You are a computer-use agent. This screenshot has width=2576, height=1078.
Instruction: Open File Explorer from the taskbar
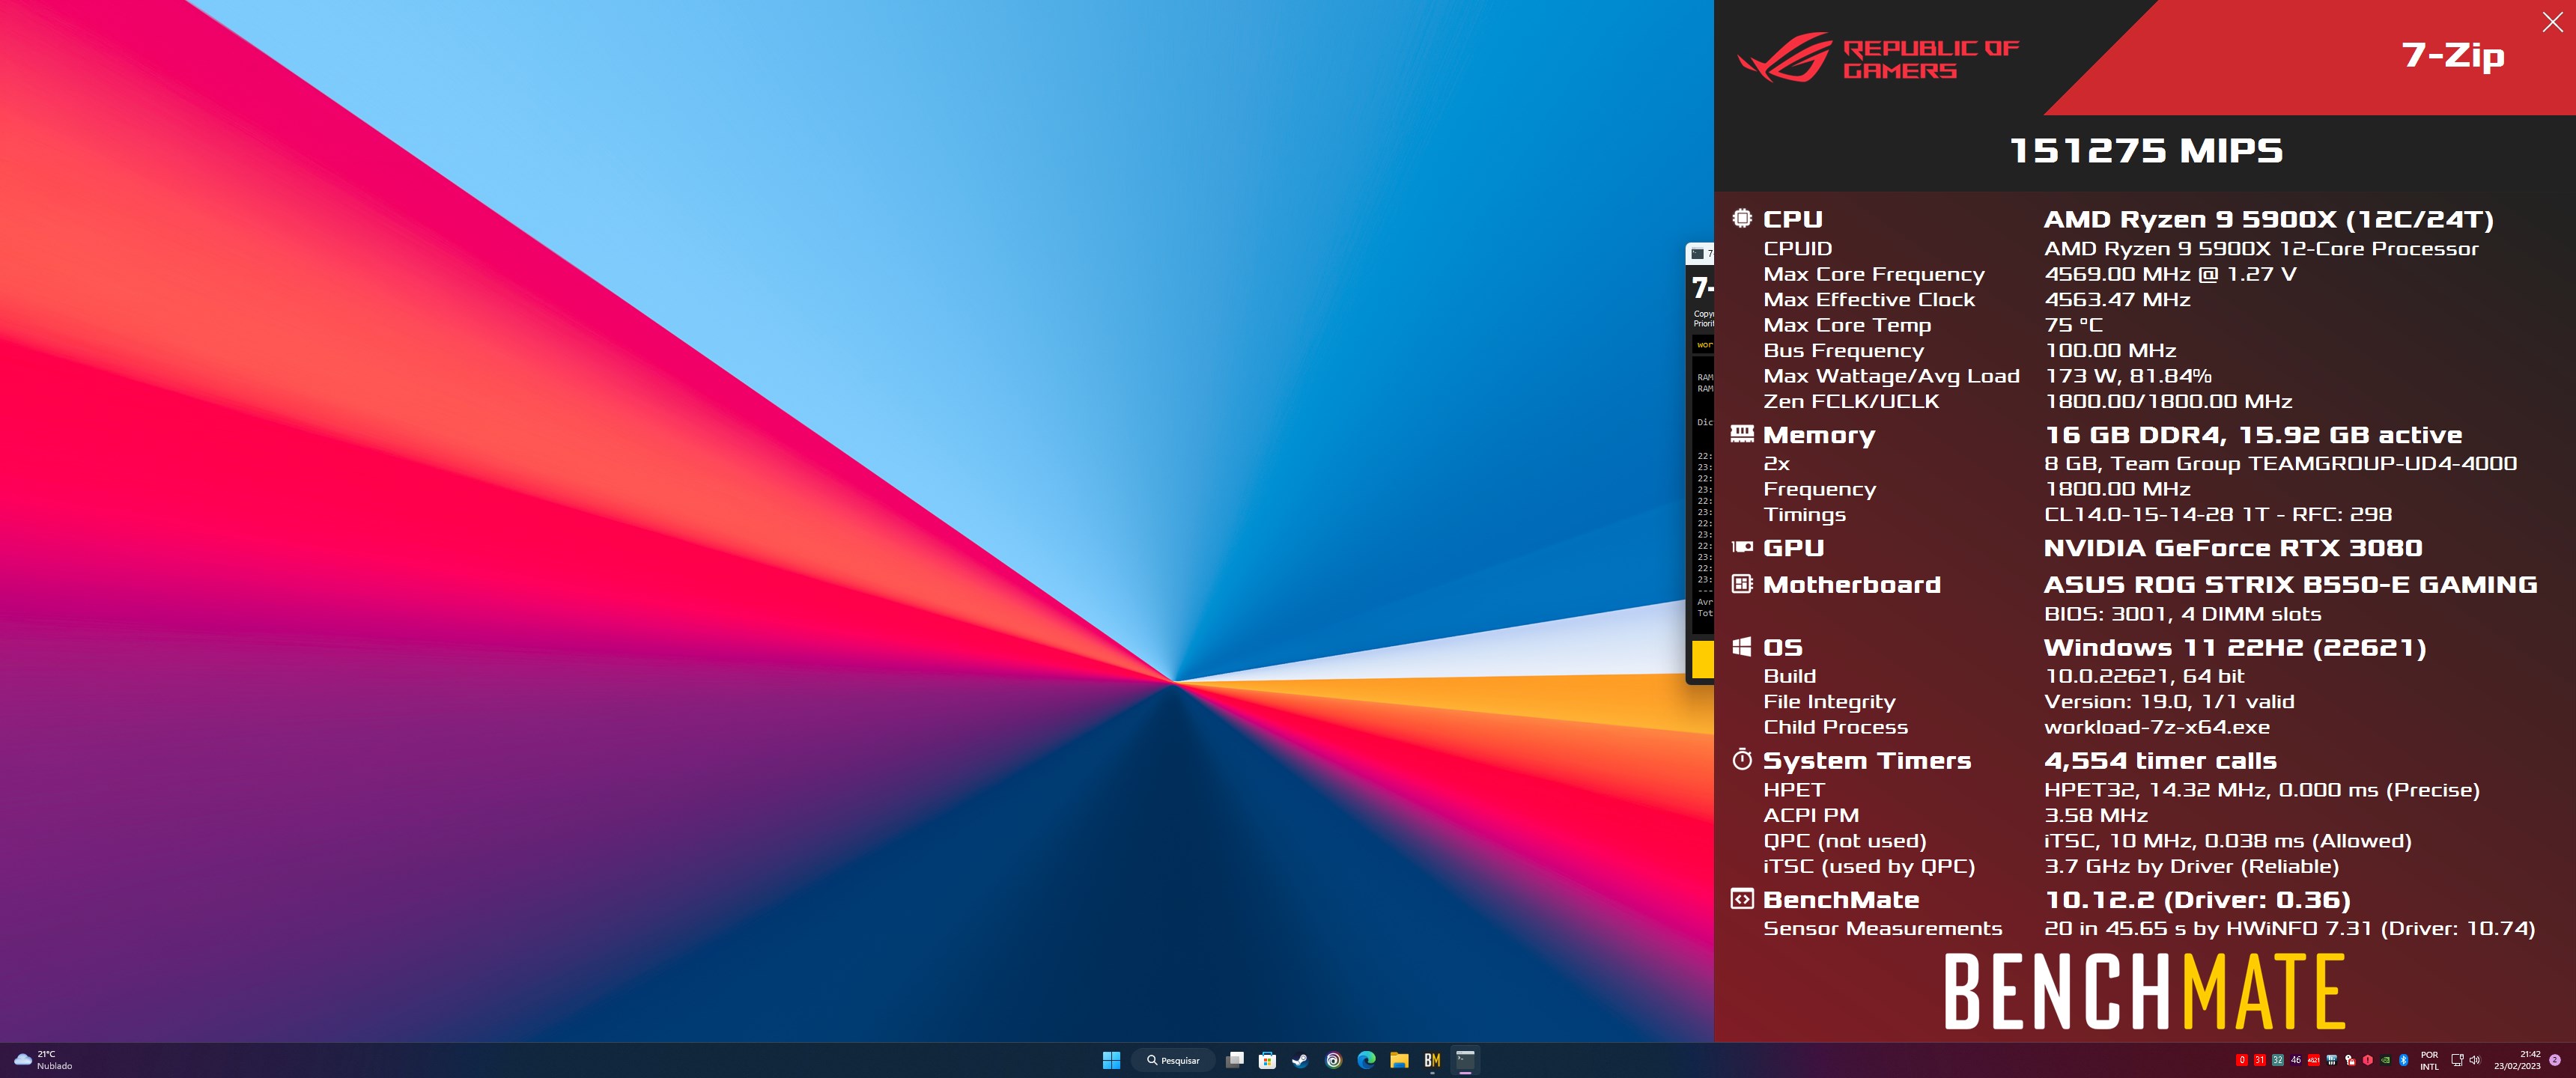(1399, 1060)
